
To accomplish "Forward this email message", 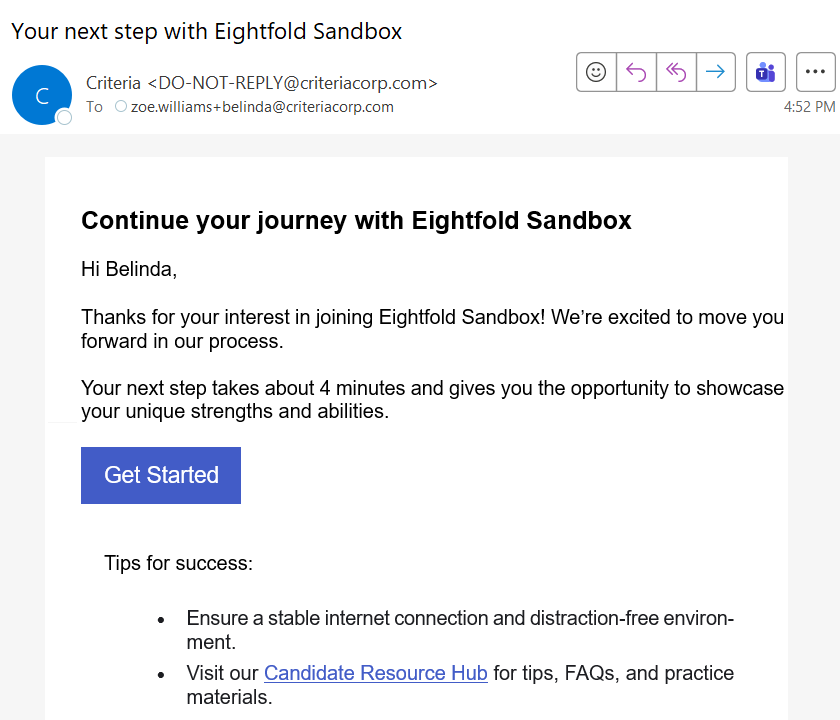I will point(715,72).
